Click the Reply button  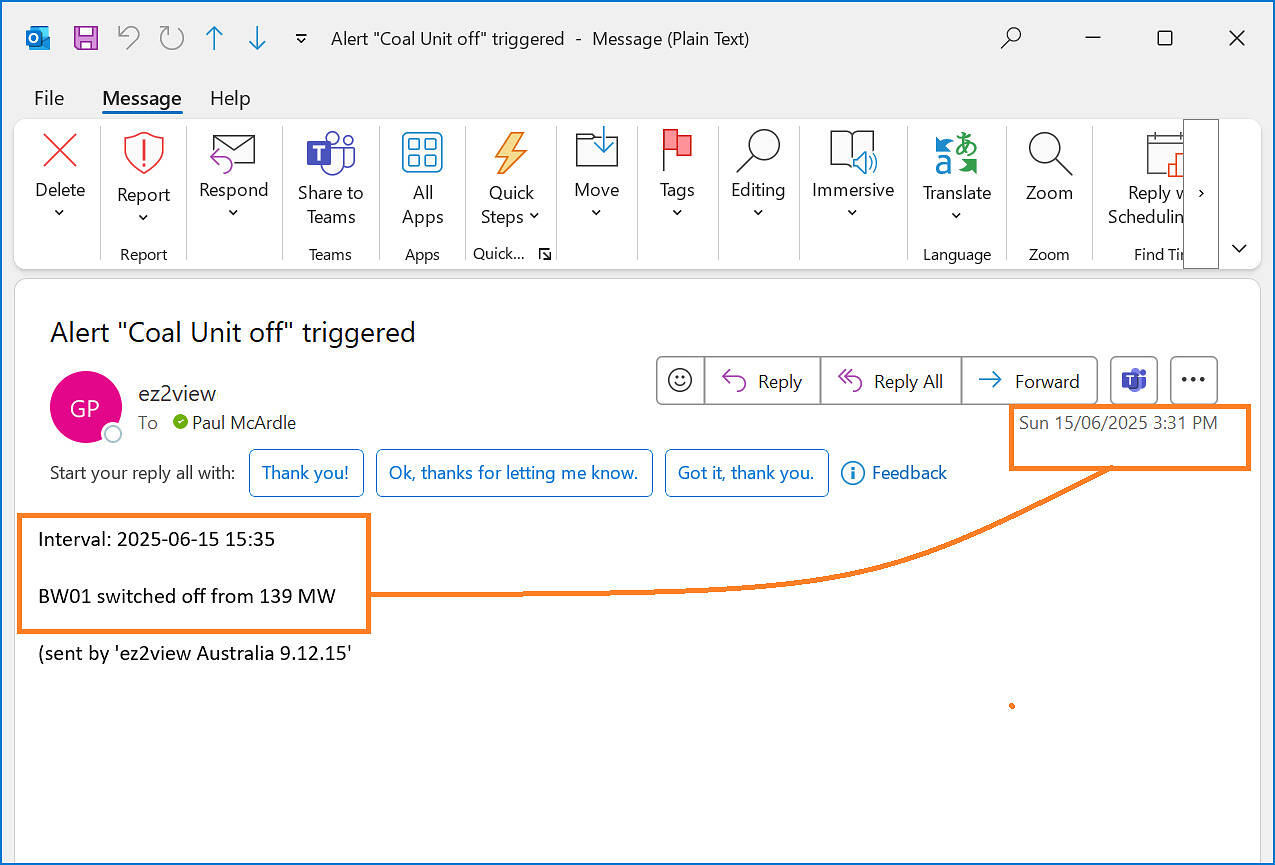[762, 381]
